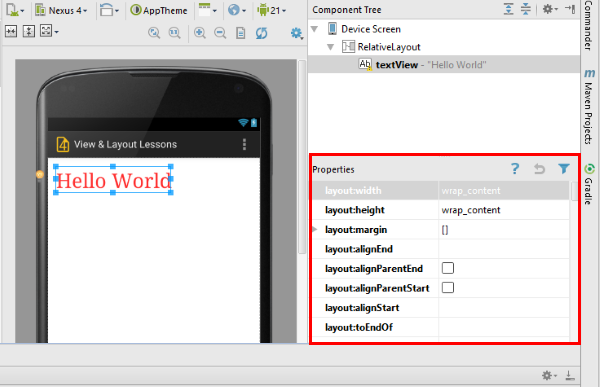Click the Properties help question mark icon
Viewport: 600px width, 387px height.
pos(515,169)
